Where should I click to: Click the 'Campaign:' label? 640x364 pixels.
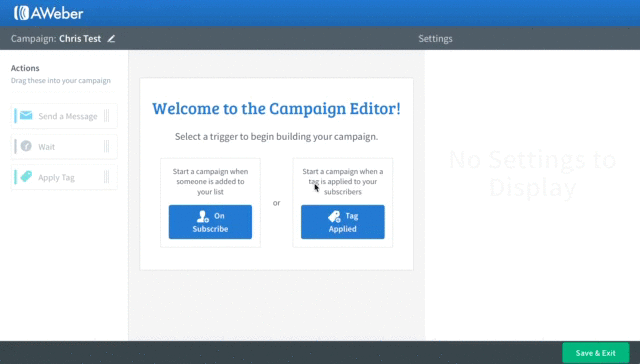[x=33, y=38]
